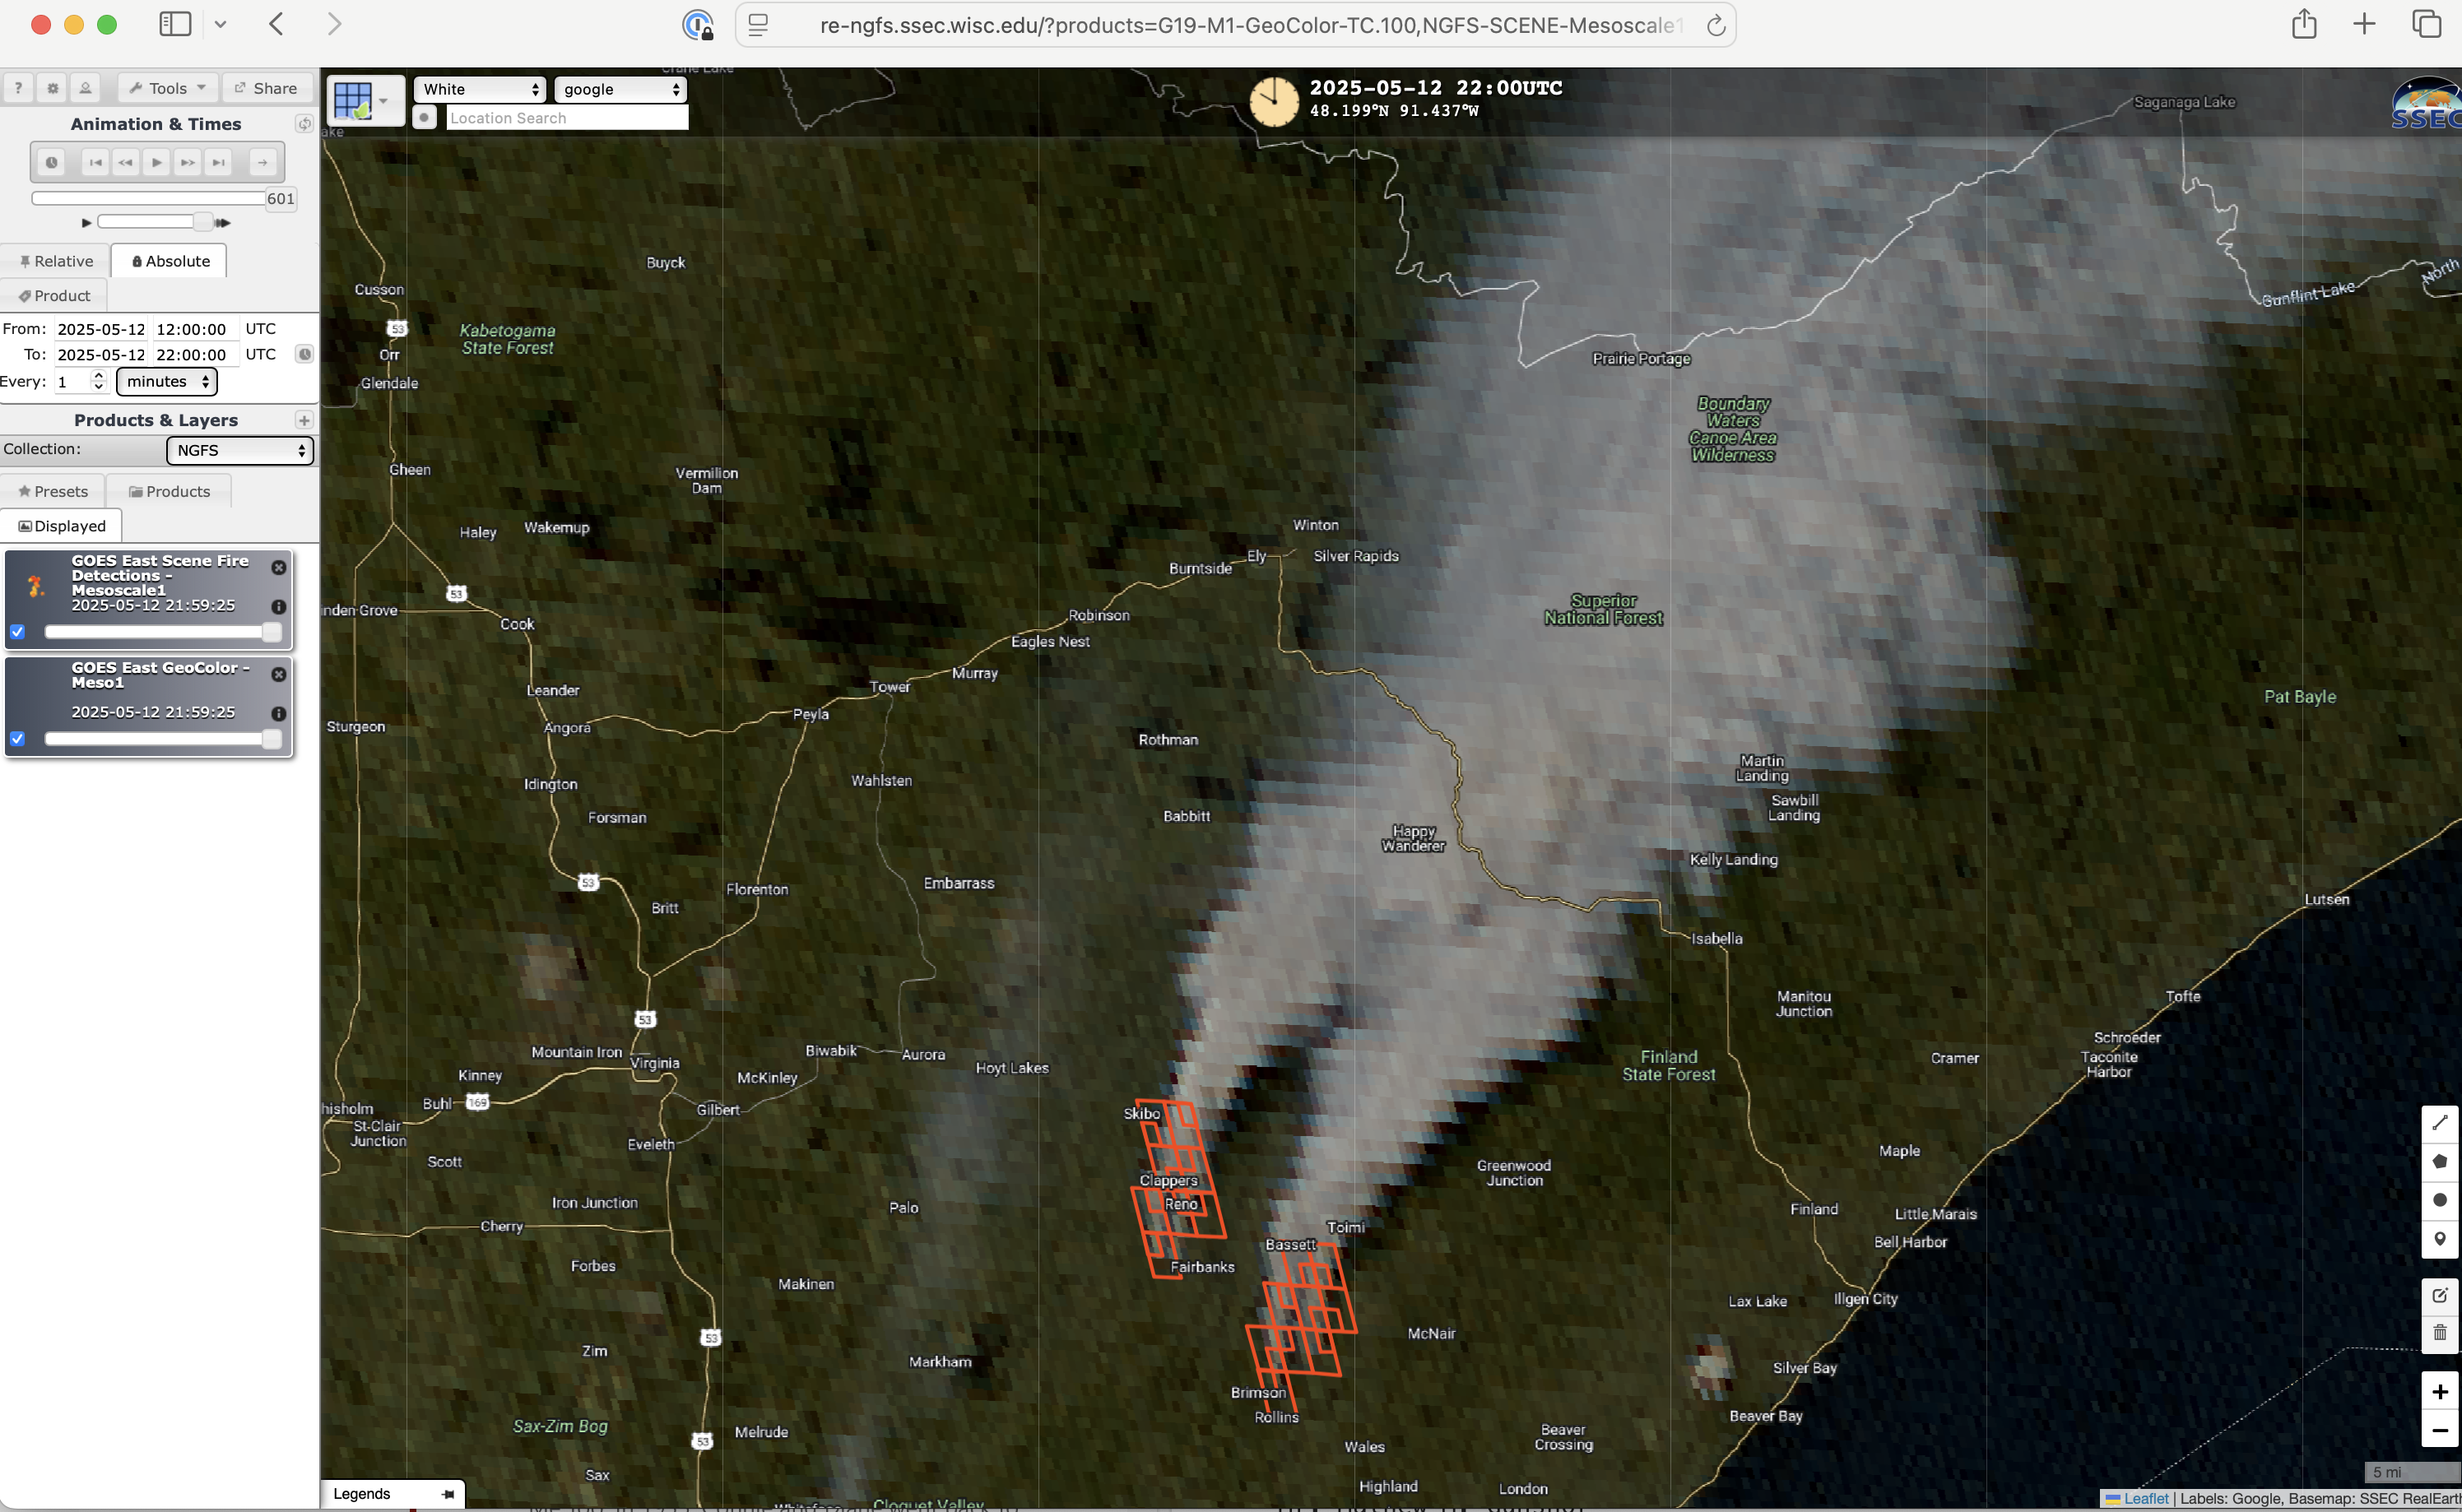Open settings gear in the sidebar toolbar
This screenshot has width=2462, height=1512.
[x=53, y=88]
